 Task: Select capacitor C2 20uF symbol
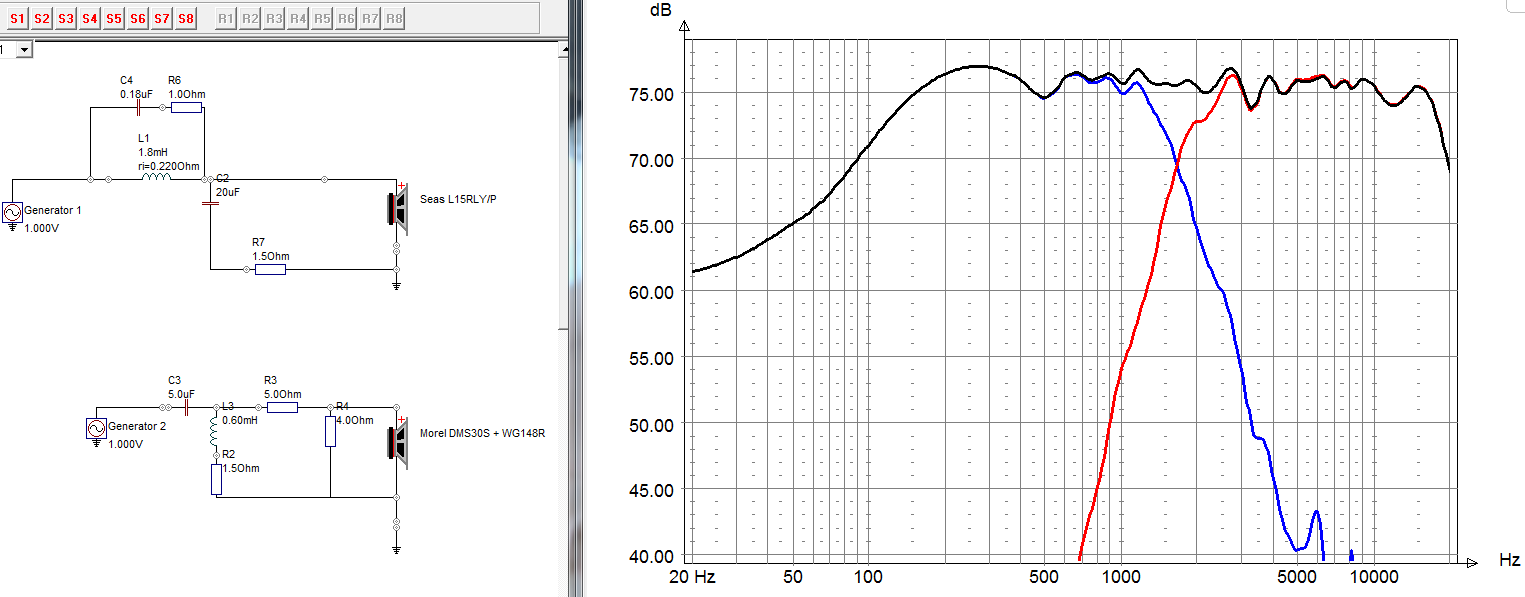210,203
